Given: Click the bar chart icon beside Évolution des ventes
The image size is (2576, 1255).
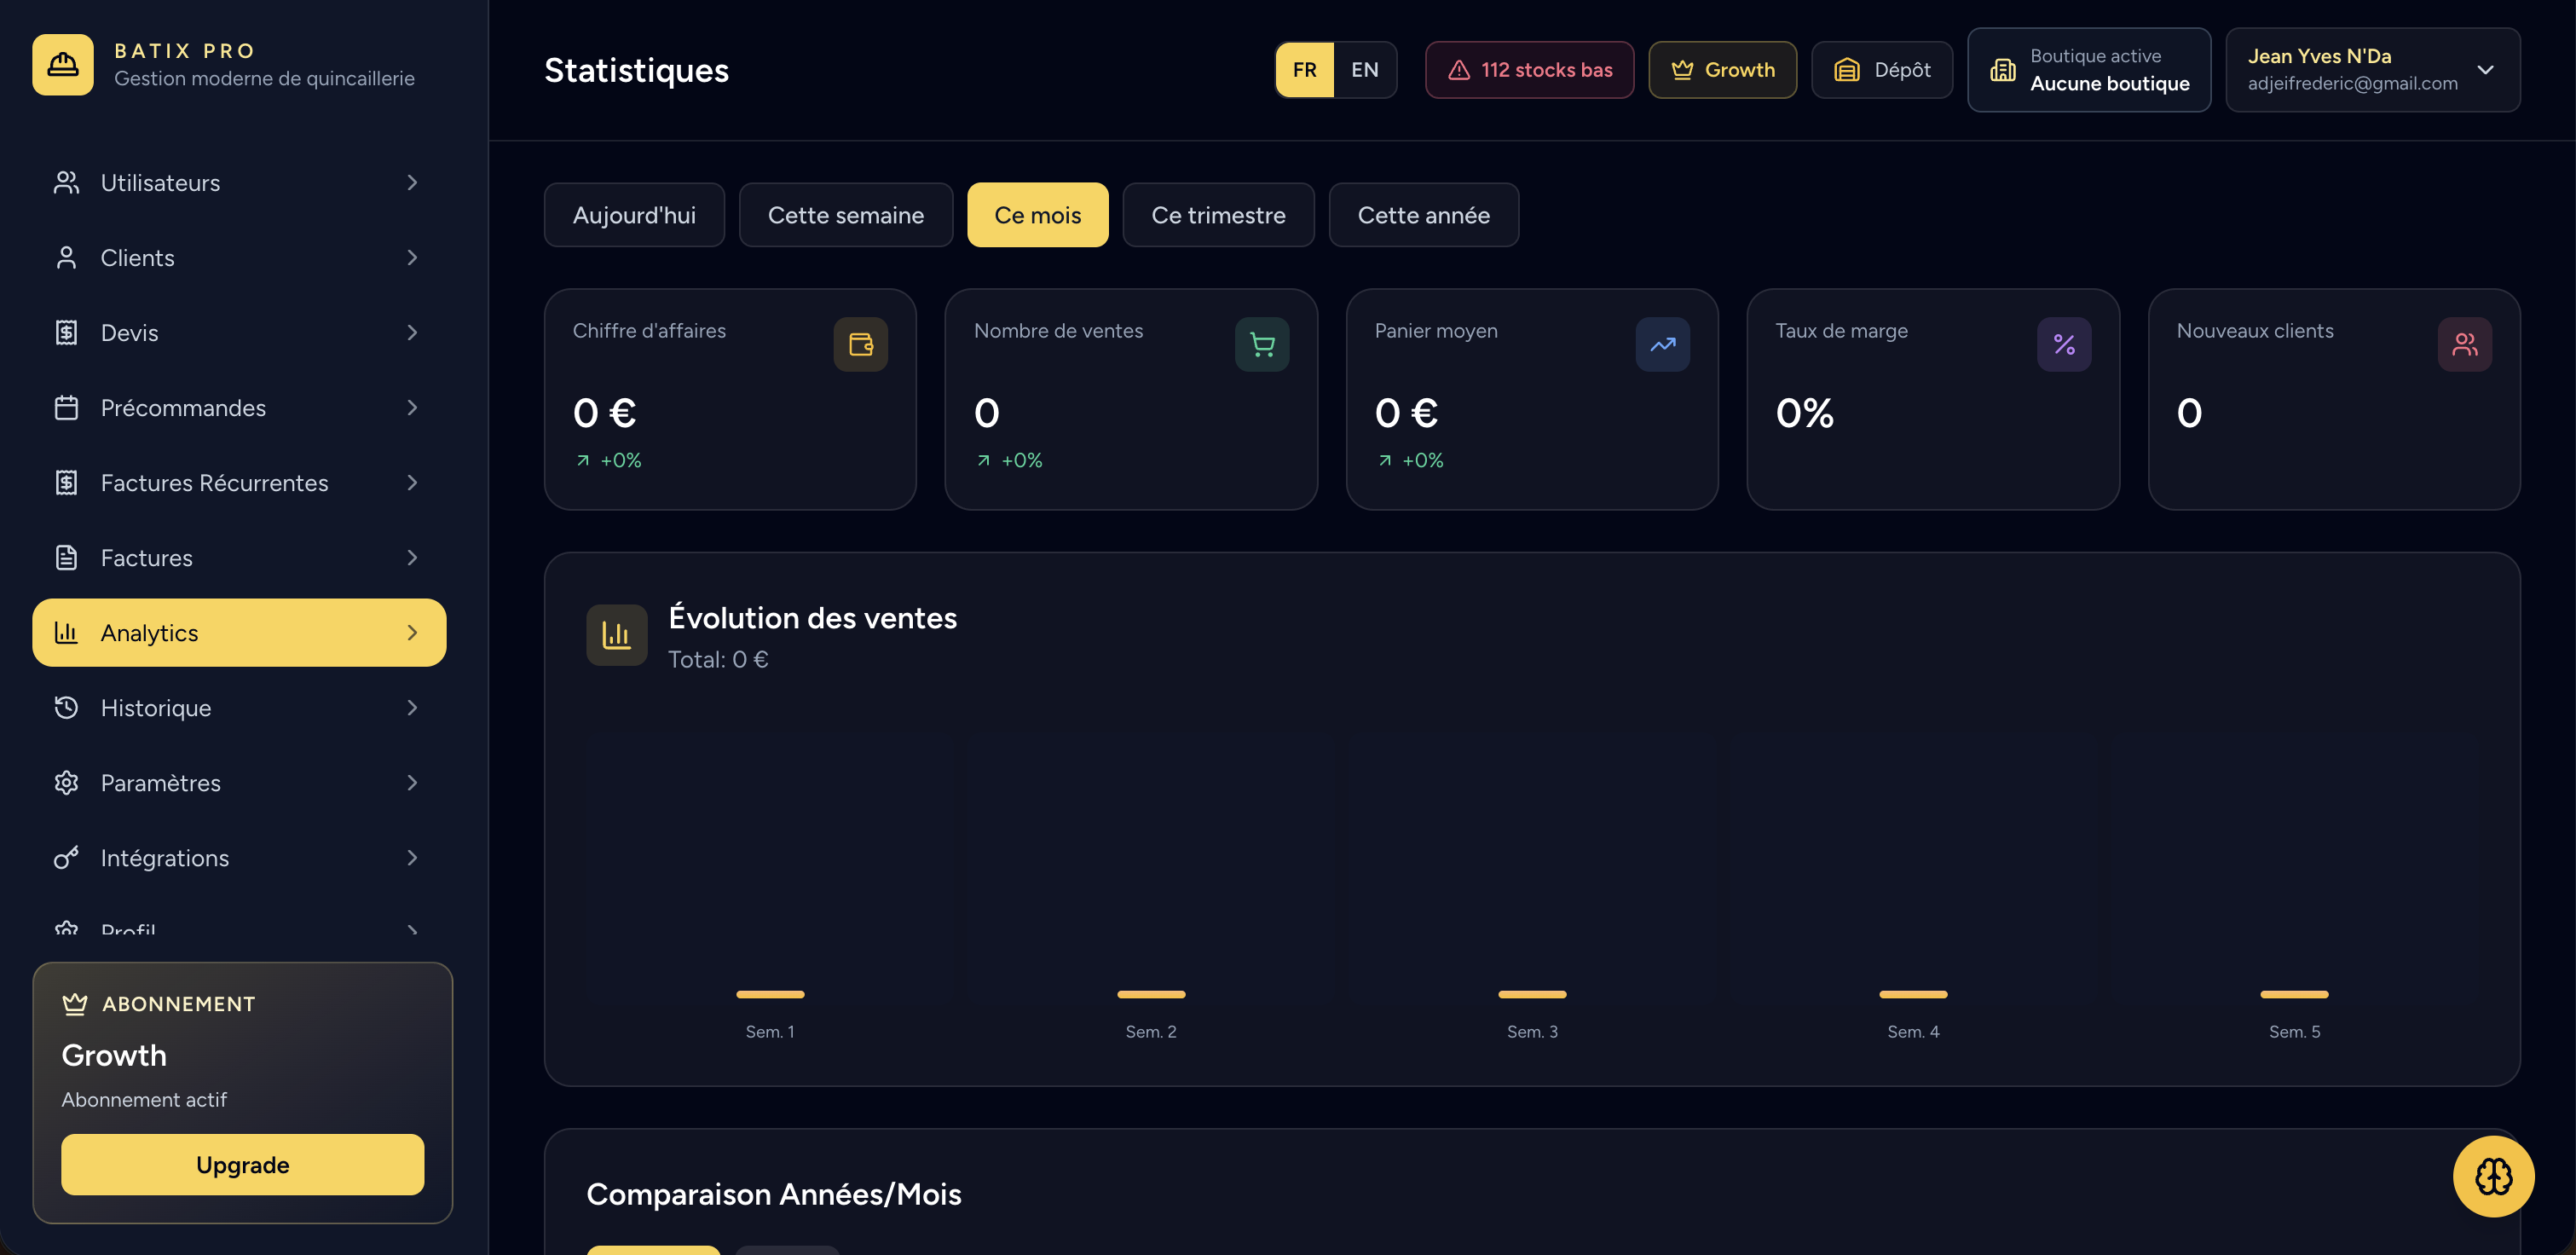Looking at the screenshot, I should click(x=617, y=635).
